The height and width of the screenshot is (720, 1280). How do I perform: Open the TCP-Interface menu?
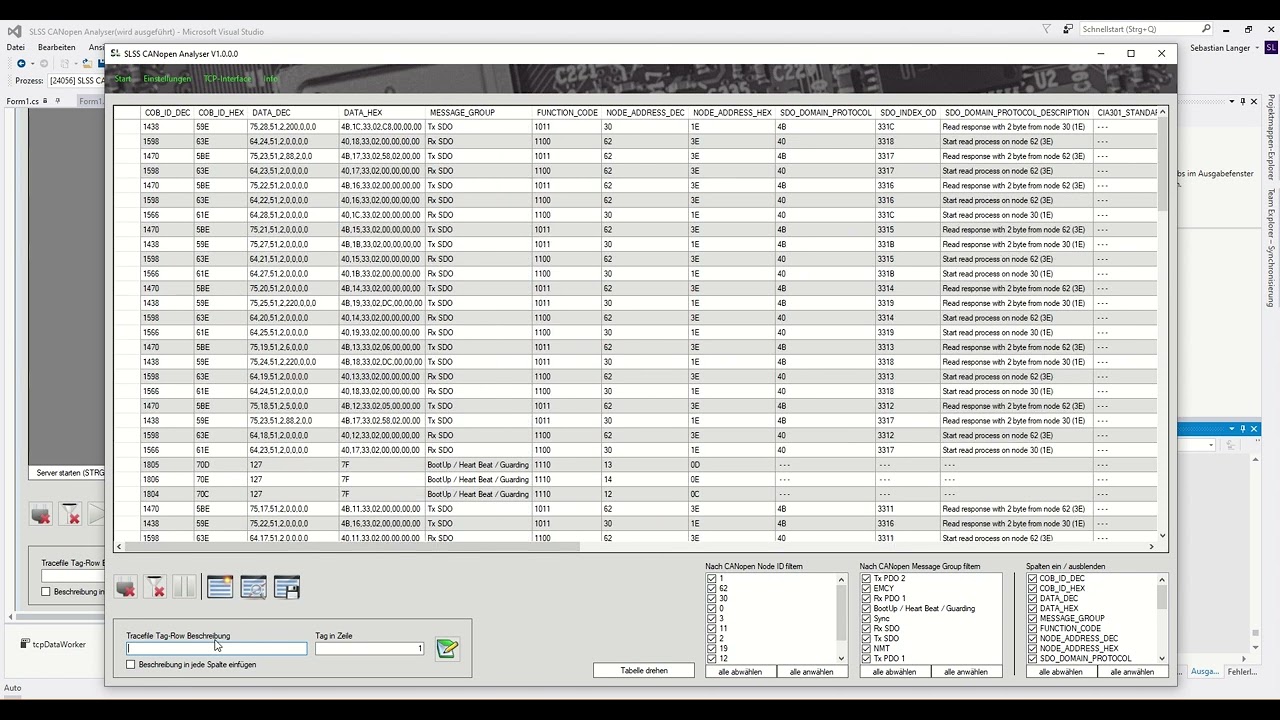coord(227,79)
